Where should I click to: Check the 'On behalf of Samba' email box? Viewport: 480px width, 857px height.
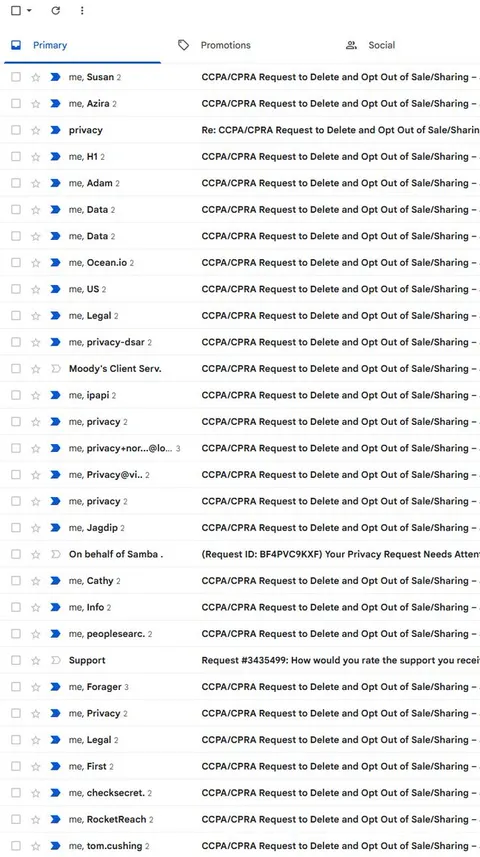tap(16, 554)
